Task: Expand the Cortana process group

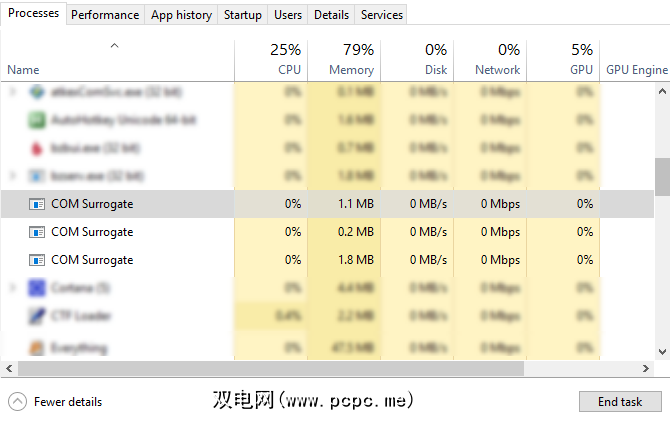Action: tap(12, 288)
